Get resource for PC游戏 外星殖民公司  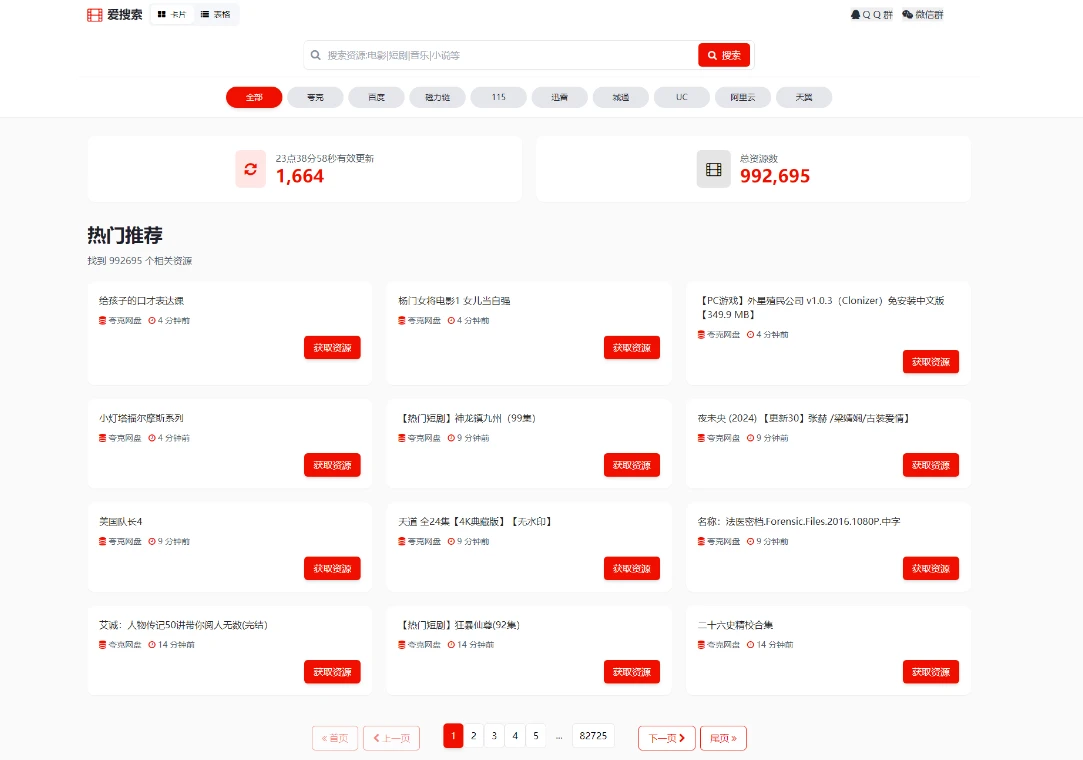[x=931, y=361]
